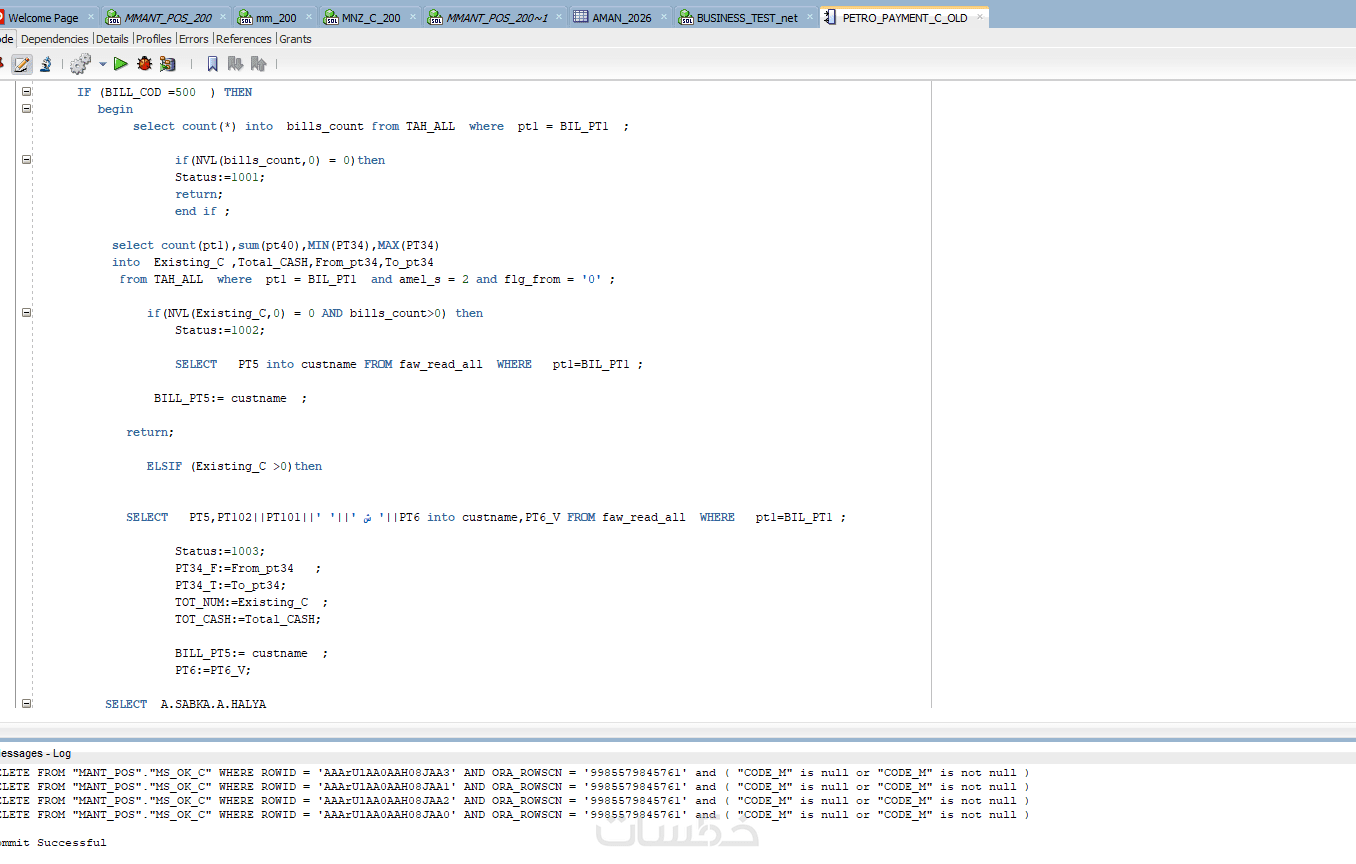This screenshot has width=1356, height=864.
Task: Click the 'TOT_CASH:=Total_CASH;' line
Action: click(248, 619)
